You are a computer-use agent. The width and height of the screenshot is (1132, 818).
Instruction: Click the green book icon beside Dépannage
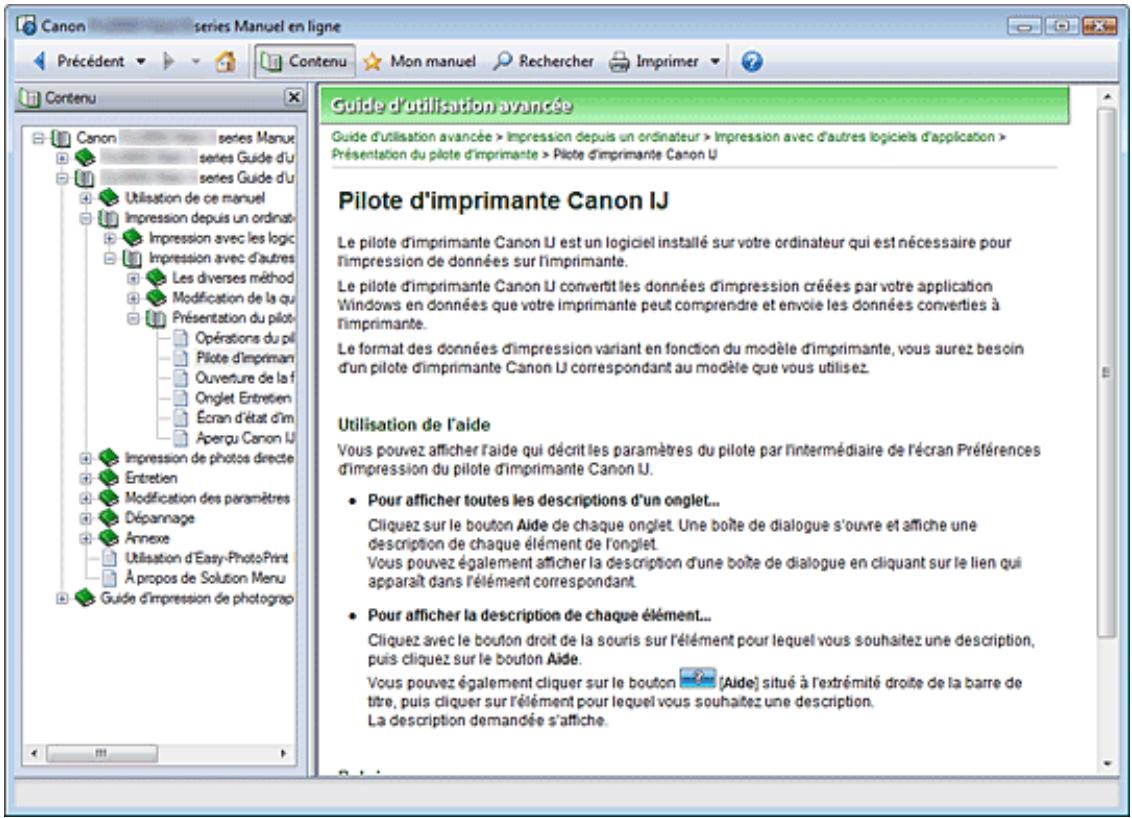(108, 518)
